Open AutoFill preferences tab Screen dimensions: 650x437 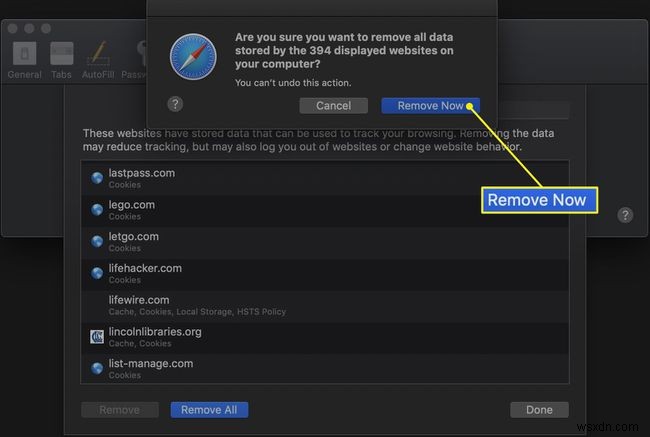[x=98, y=60]
